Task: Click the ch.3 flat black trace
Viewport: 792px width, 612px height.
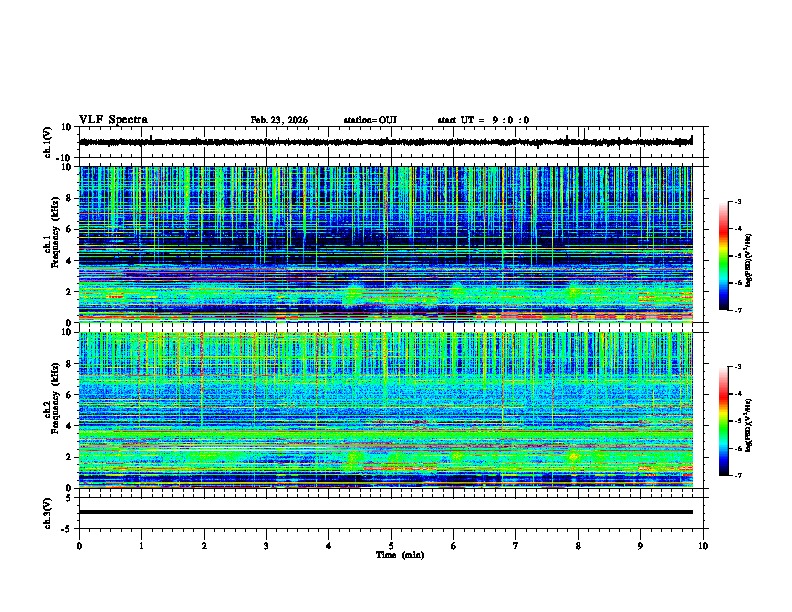Action: [385, 512]
